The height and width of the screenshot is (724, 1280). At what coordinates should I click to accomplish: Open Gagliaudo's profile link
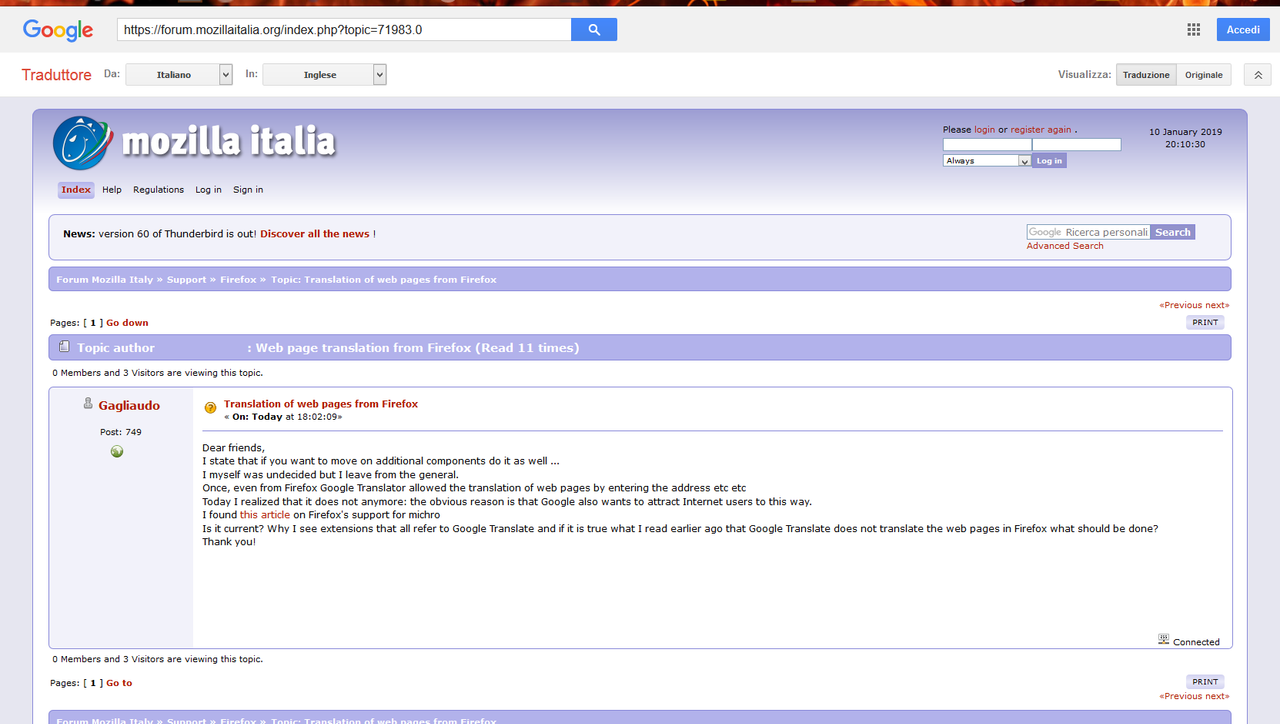pos(129,405)
